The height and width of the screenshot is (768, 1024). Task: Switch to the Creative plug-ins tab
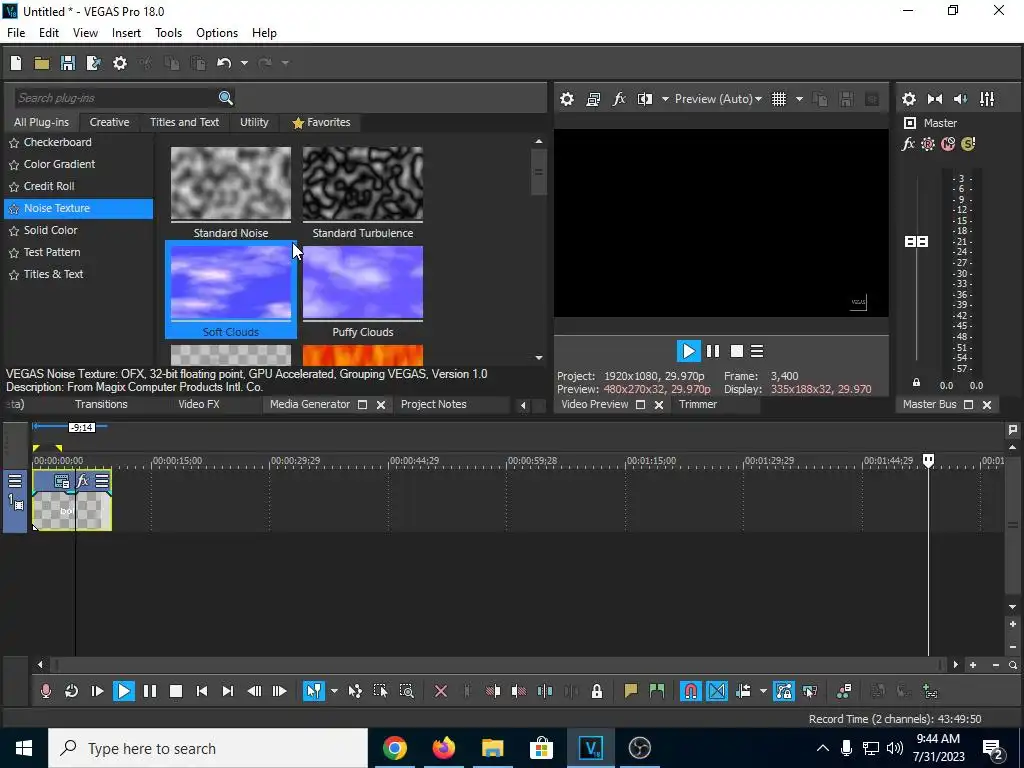109,122
